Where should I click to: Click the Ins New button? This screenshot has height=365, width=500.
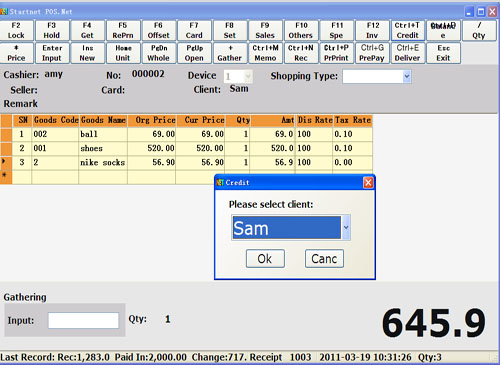pyautogui.click(x=87, y=53)
